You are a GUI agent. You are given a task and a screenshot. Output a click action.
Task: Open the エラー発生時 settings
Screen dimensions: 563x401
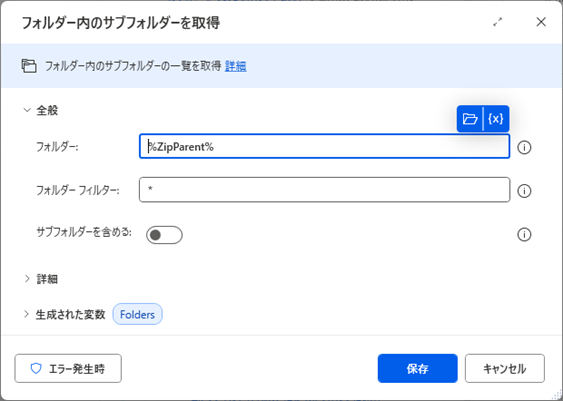68,368
